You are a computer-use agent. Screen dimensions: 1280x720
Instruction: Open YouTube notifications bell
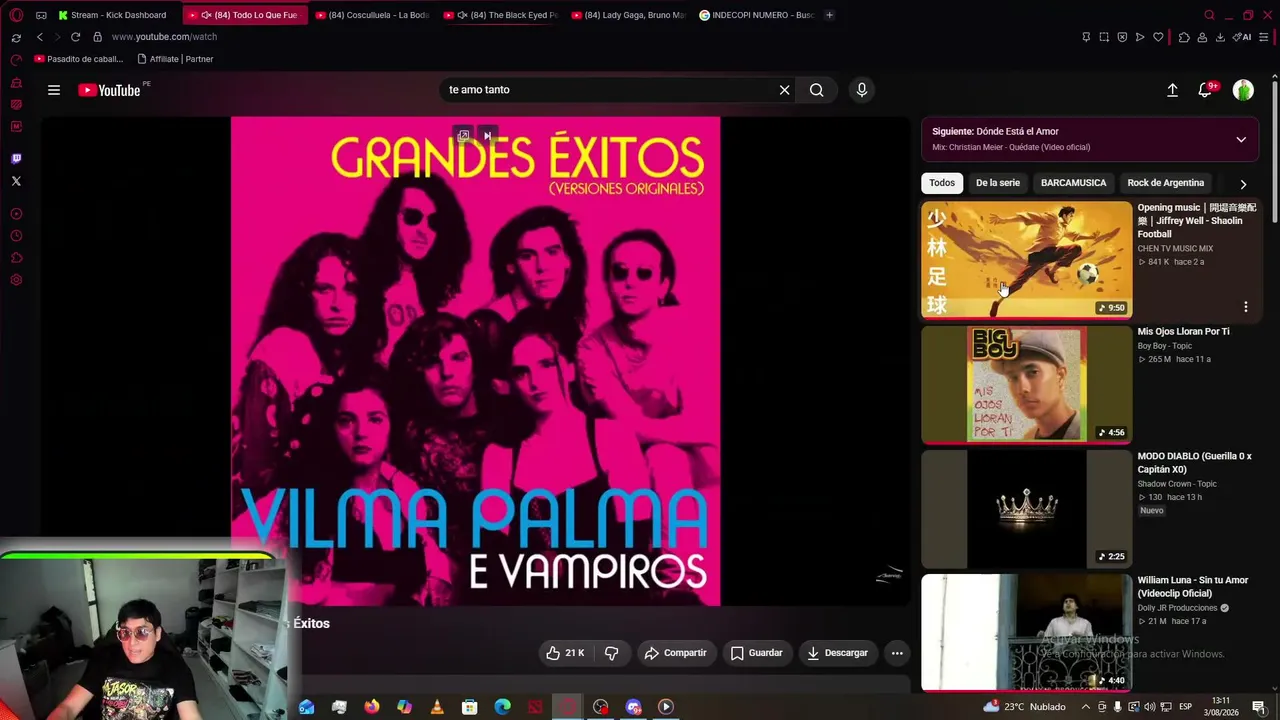(1206, 90)
